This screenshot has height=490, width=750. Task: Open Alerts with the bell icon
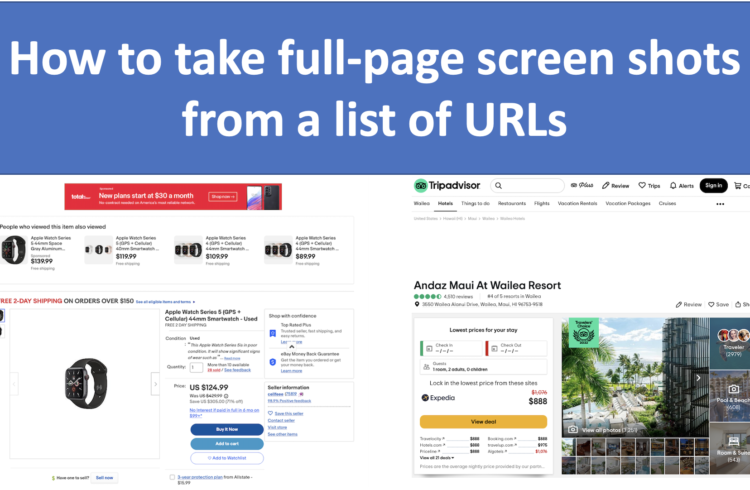pyautogui.click(x=682, y=186)
